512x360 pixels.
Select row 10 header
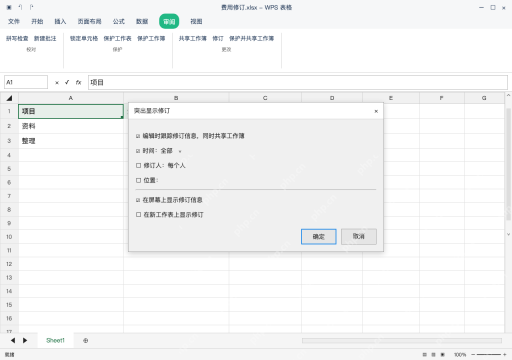pos(9,237)
